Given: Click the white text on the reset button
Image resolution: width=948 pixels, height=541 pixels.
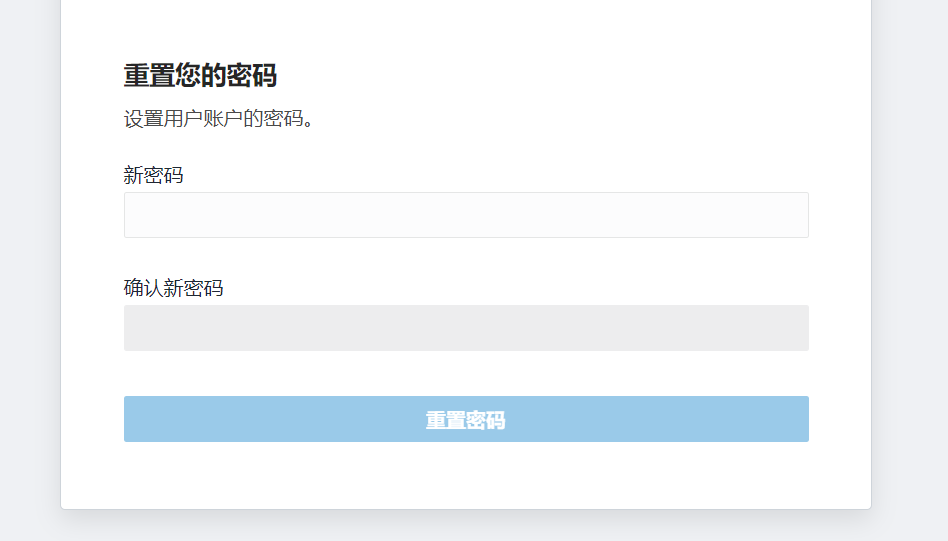Looking at the screenshot, I should (x=466, y=421).
